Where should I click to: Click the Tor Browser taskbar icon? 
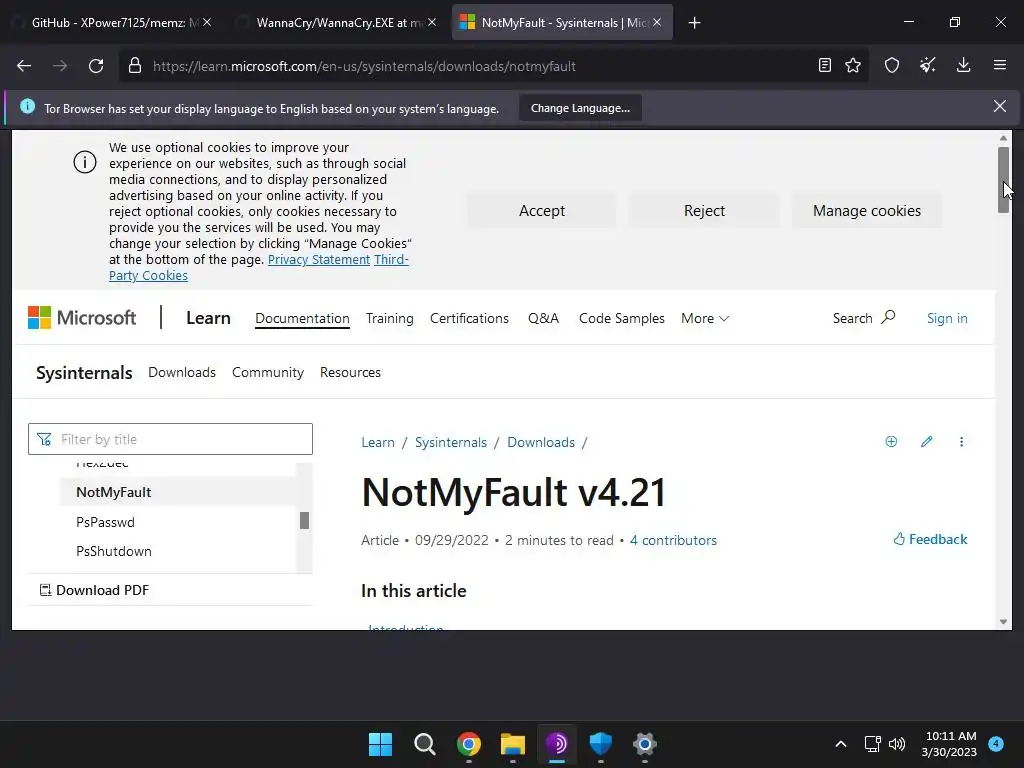pyautogui.click(x=556, y=744)
